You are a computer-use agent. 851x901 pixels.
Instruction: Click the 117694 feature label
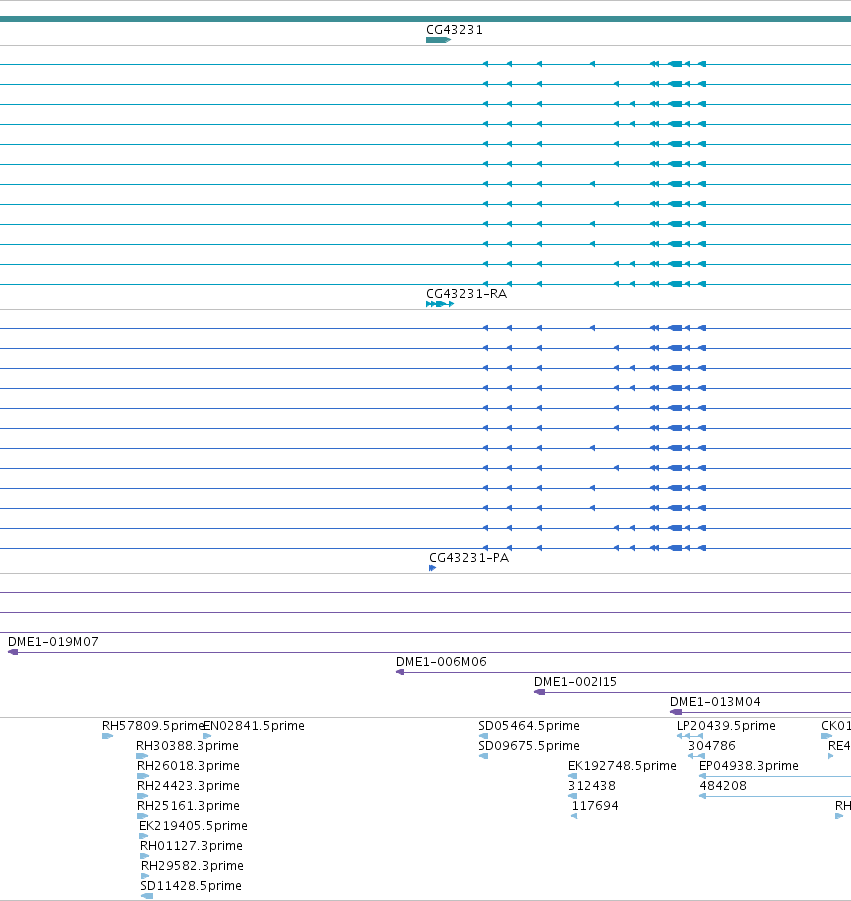(595, 806)
